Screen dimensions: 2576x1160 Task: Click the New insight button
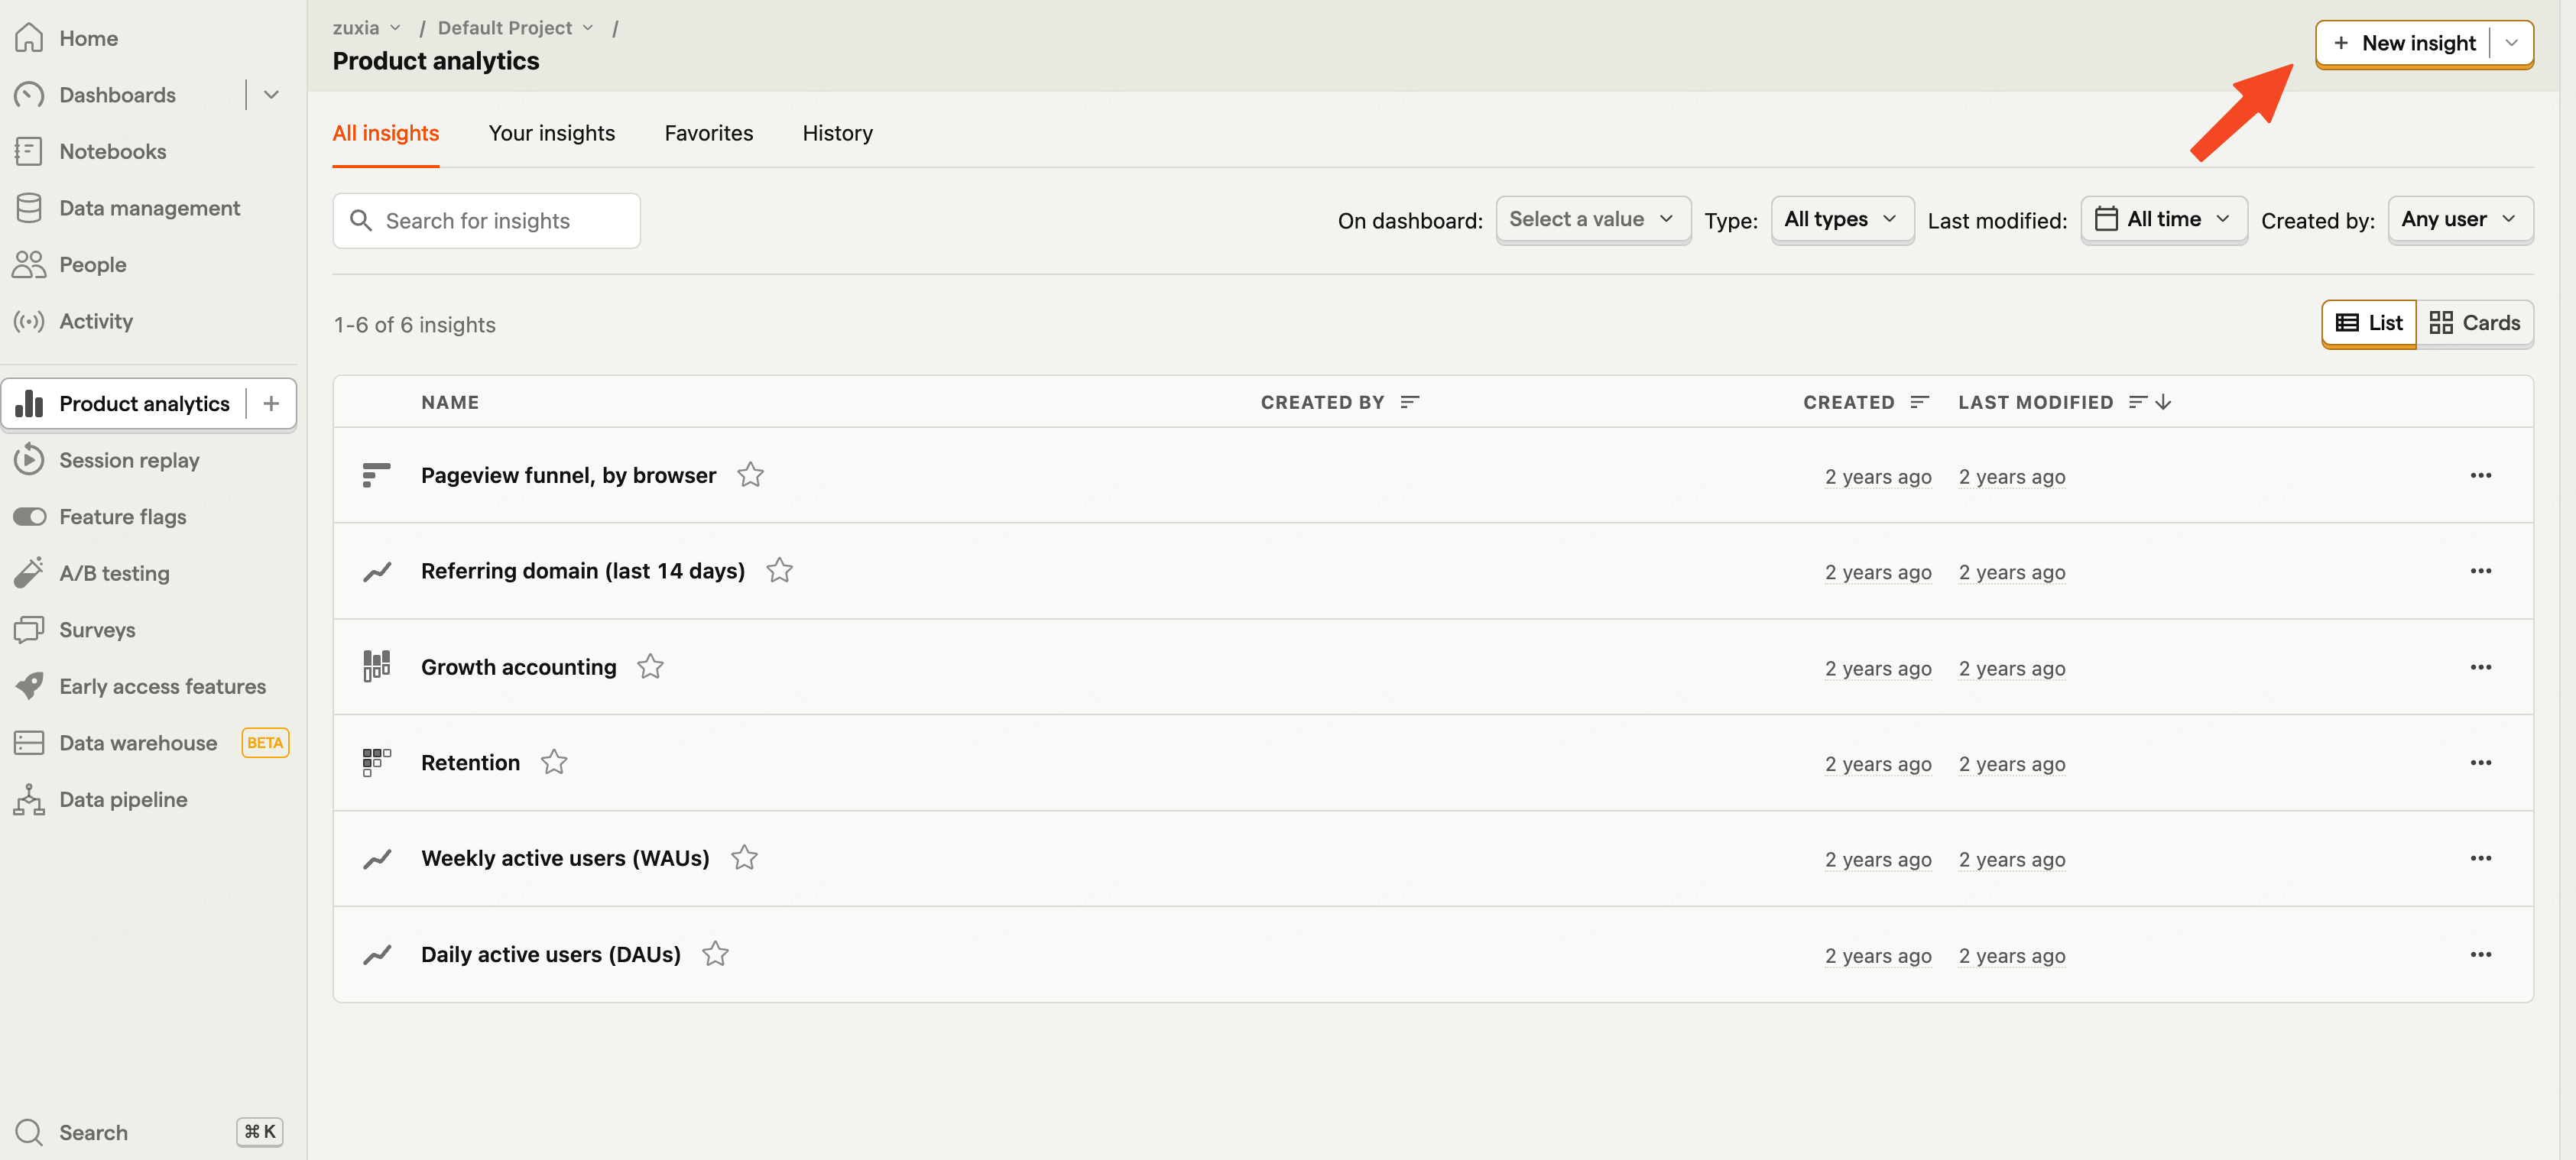2404,43
